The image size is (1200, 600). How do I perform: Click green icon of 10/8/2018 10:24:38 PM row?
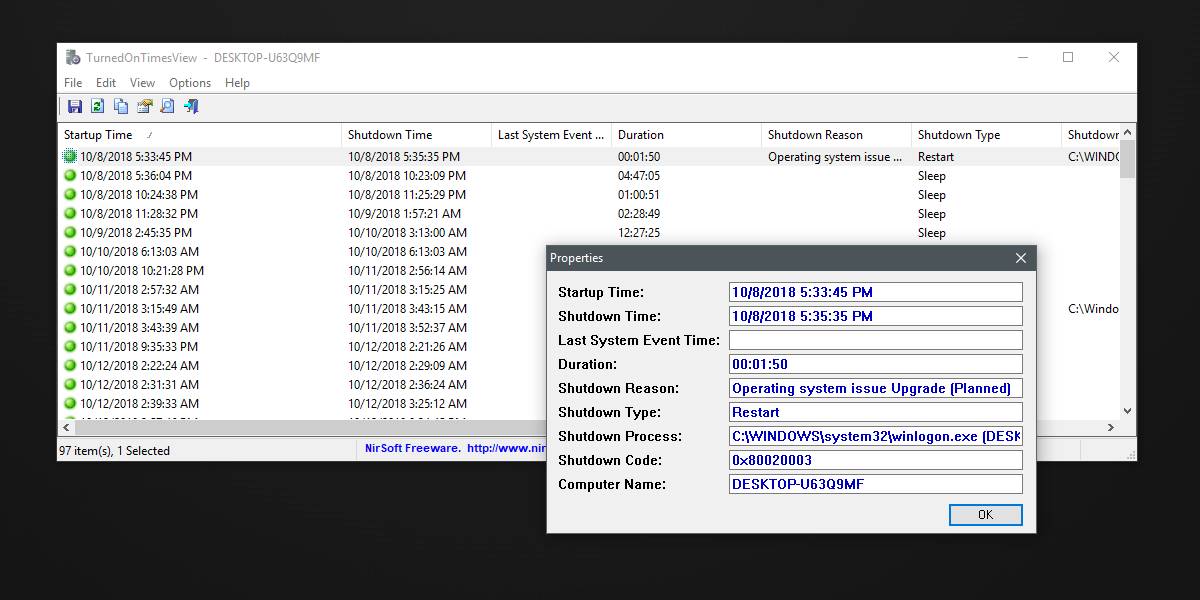pyautogui.click(x=70, y=194)
